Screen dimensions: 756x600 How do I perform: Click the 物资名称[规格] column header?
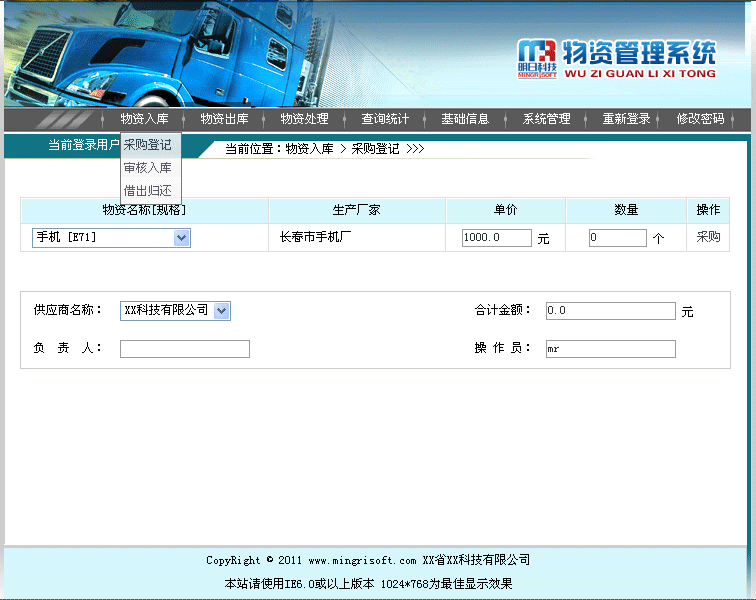144,210
